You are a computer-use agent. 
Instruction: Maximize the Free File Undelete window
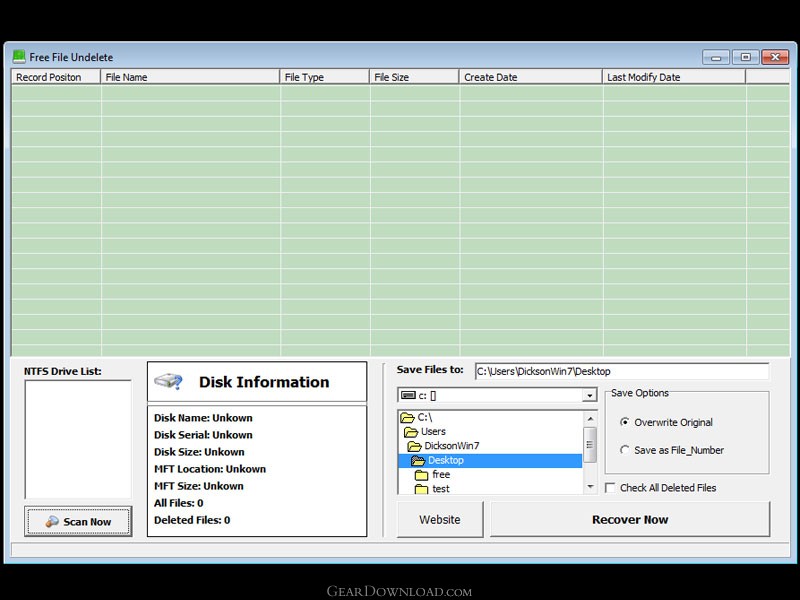745,57
